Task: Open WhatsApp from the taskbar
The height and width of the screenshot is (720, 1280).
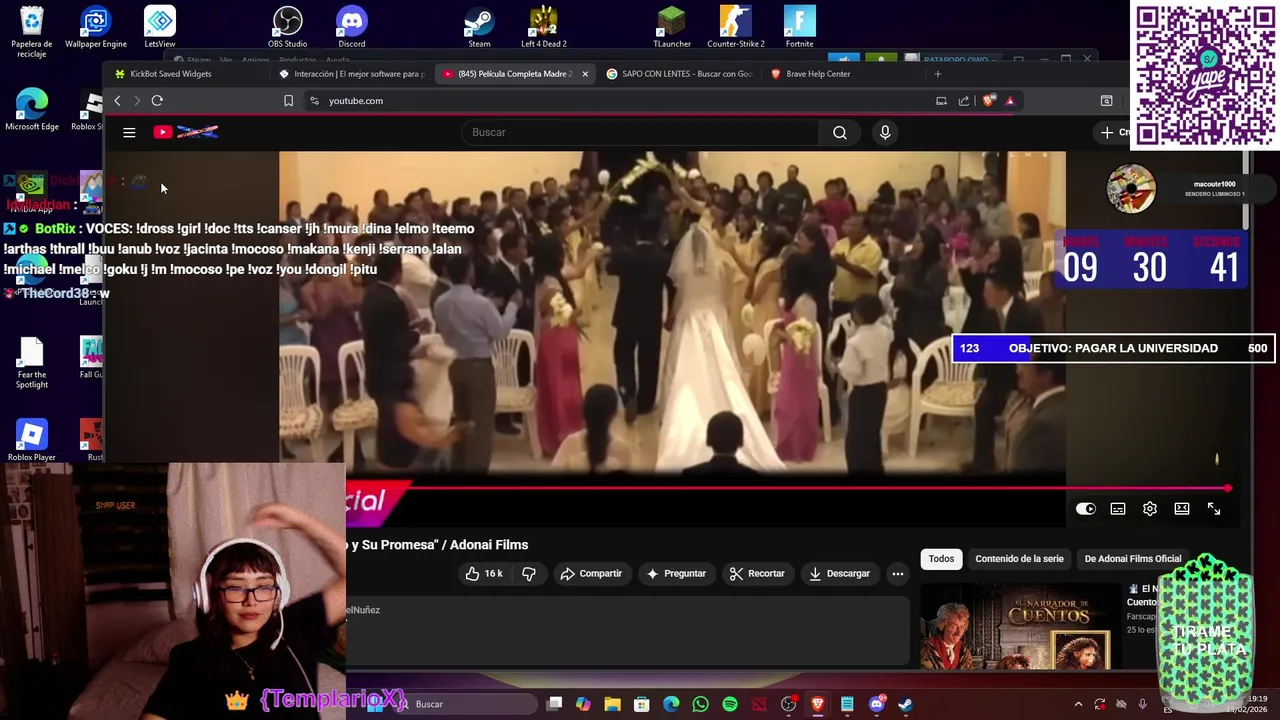Action: [x=701, y=704]
